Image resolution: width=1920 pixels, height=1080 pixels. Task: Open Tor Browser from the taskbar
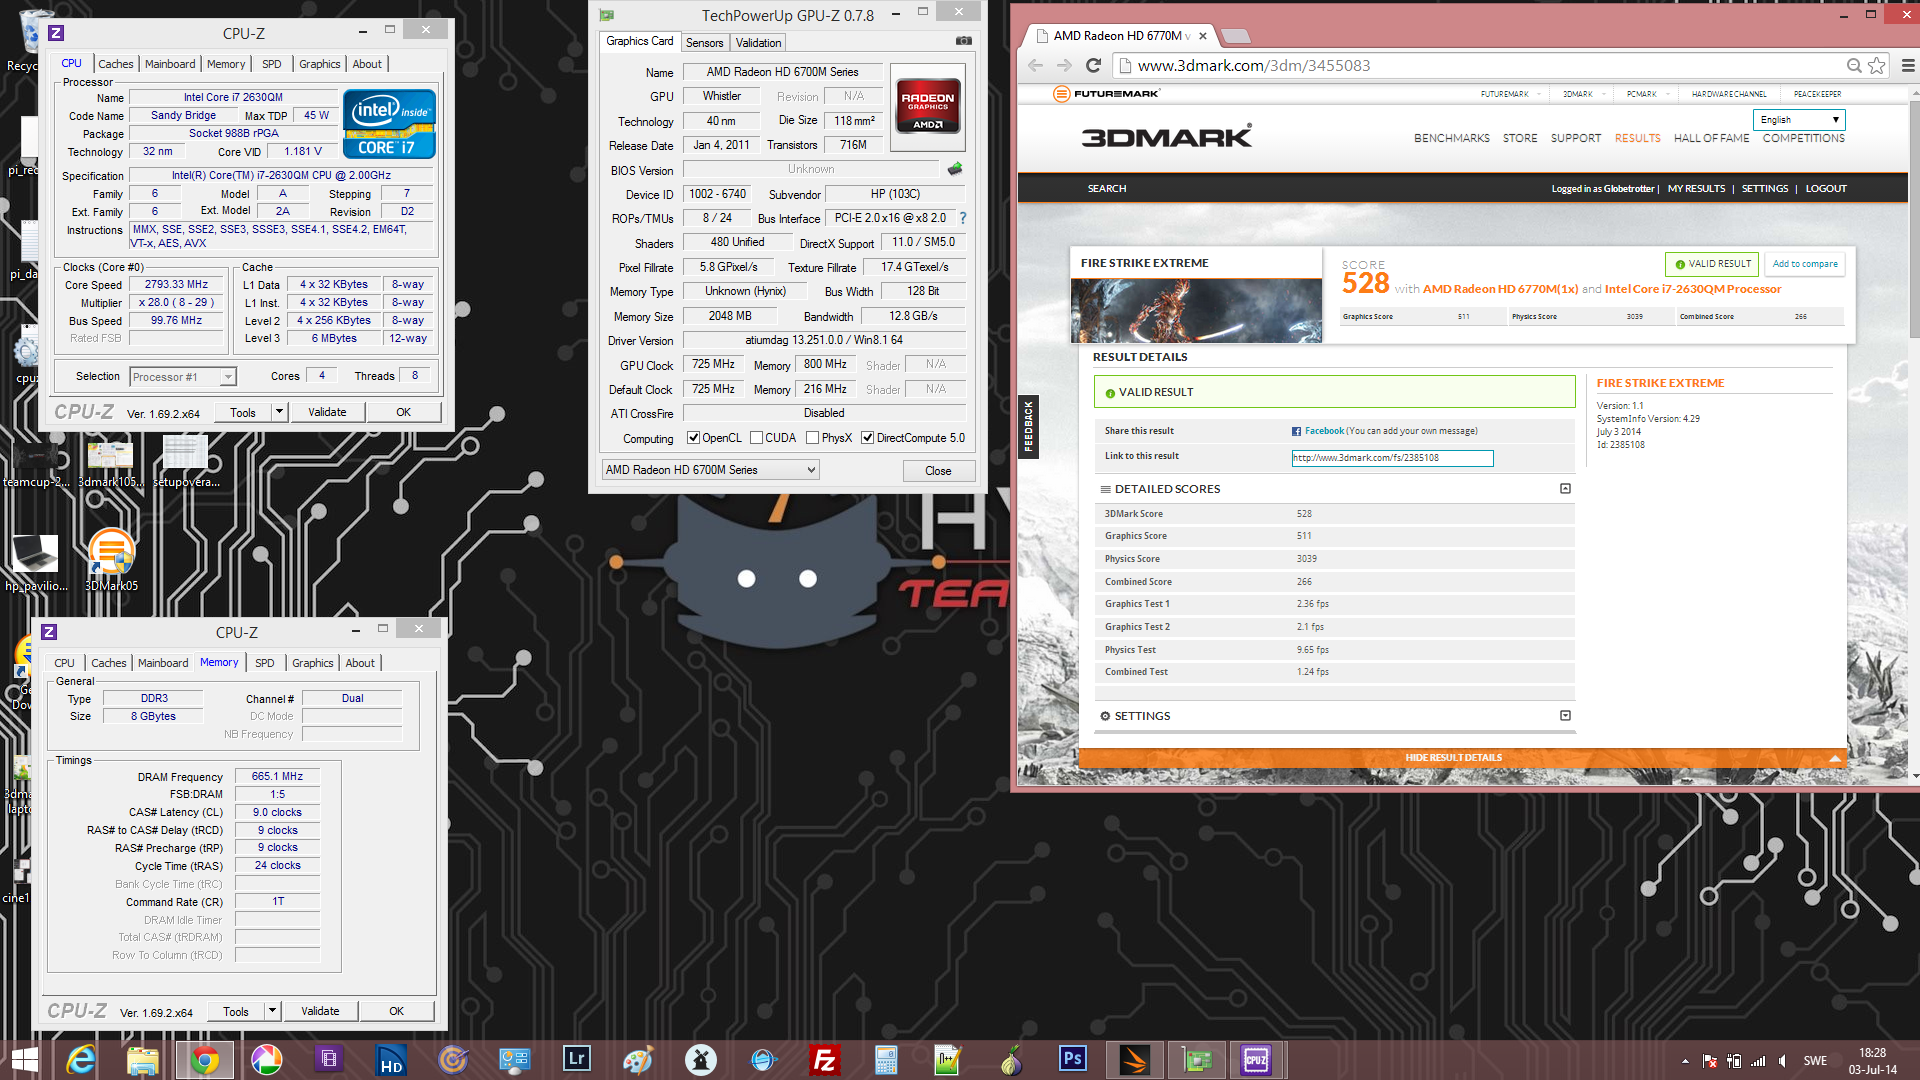[x=1010, y=1060]
